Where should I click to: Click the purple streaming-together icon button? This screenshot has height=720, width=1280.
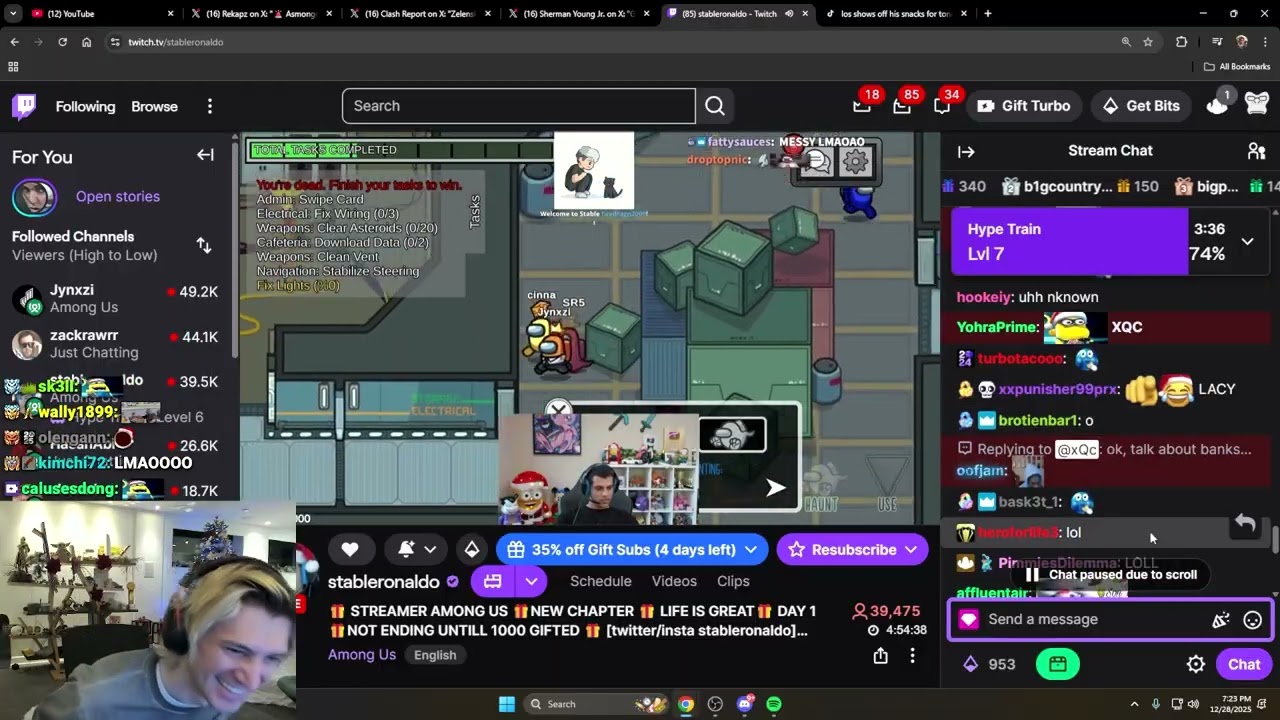(492, 581)
